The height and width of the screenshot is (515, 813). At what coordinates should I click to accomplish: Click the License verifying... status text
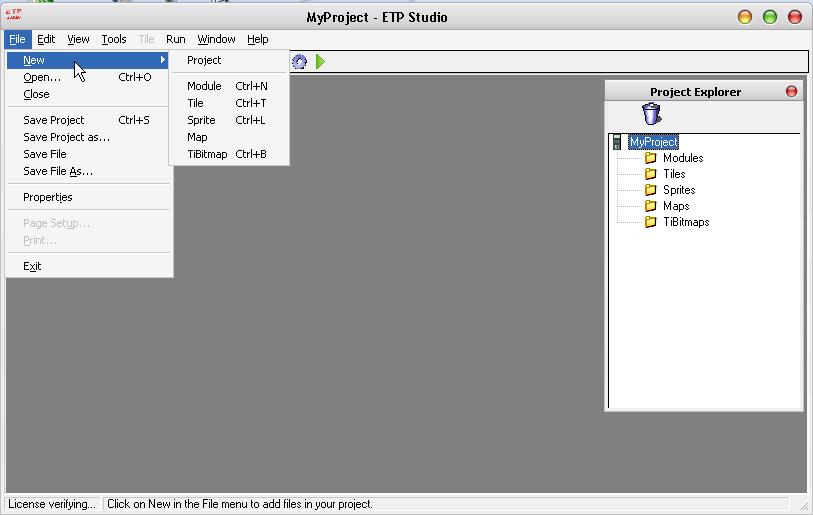tap(52, 504)
